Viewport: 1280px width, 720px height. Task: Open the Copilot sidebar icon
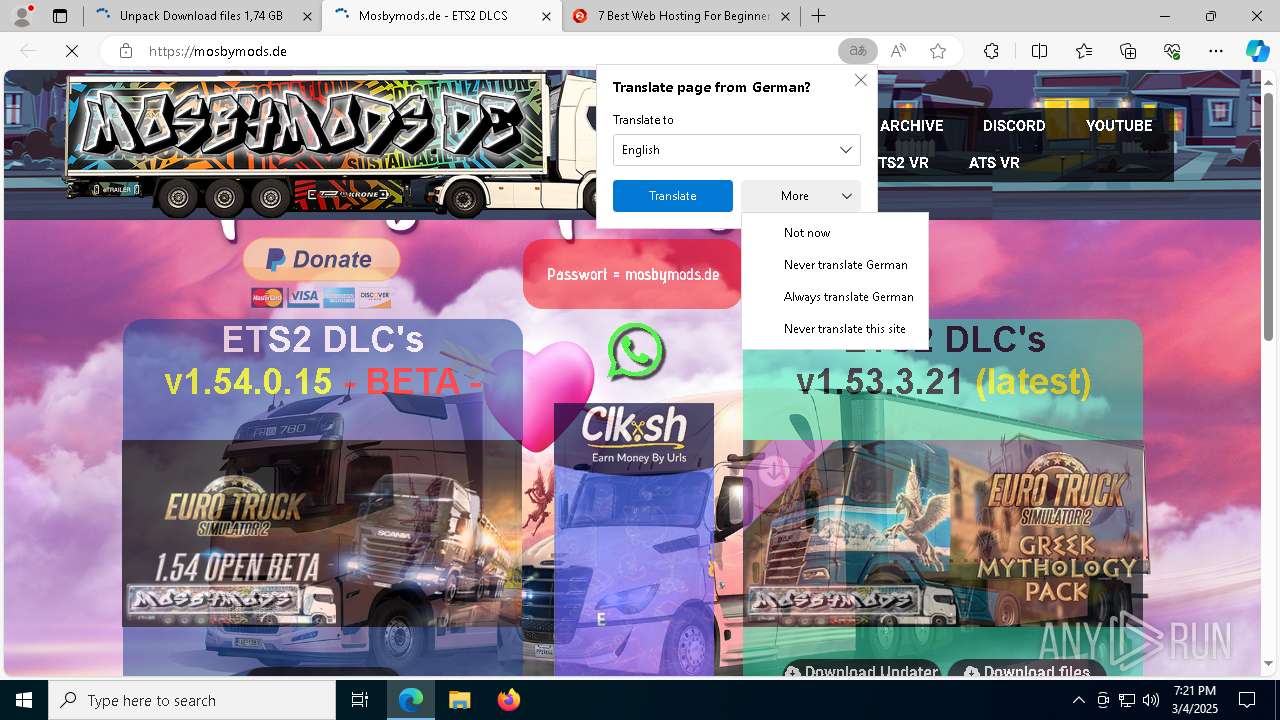tap(1257, 51)
